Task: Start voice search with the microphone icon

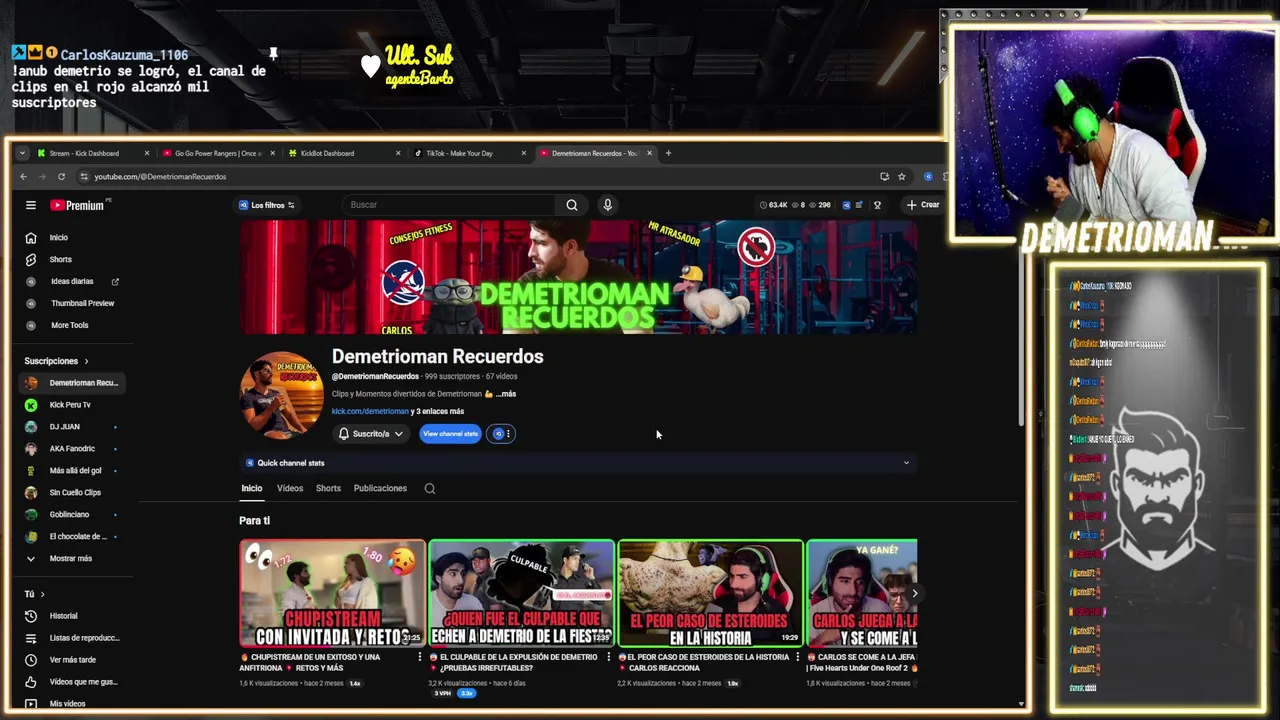Action: point(607,205)
